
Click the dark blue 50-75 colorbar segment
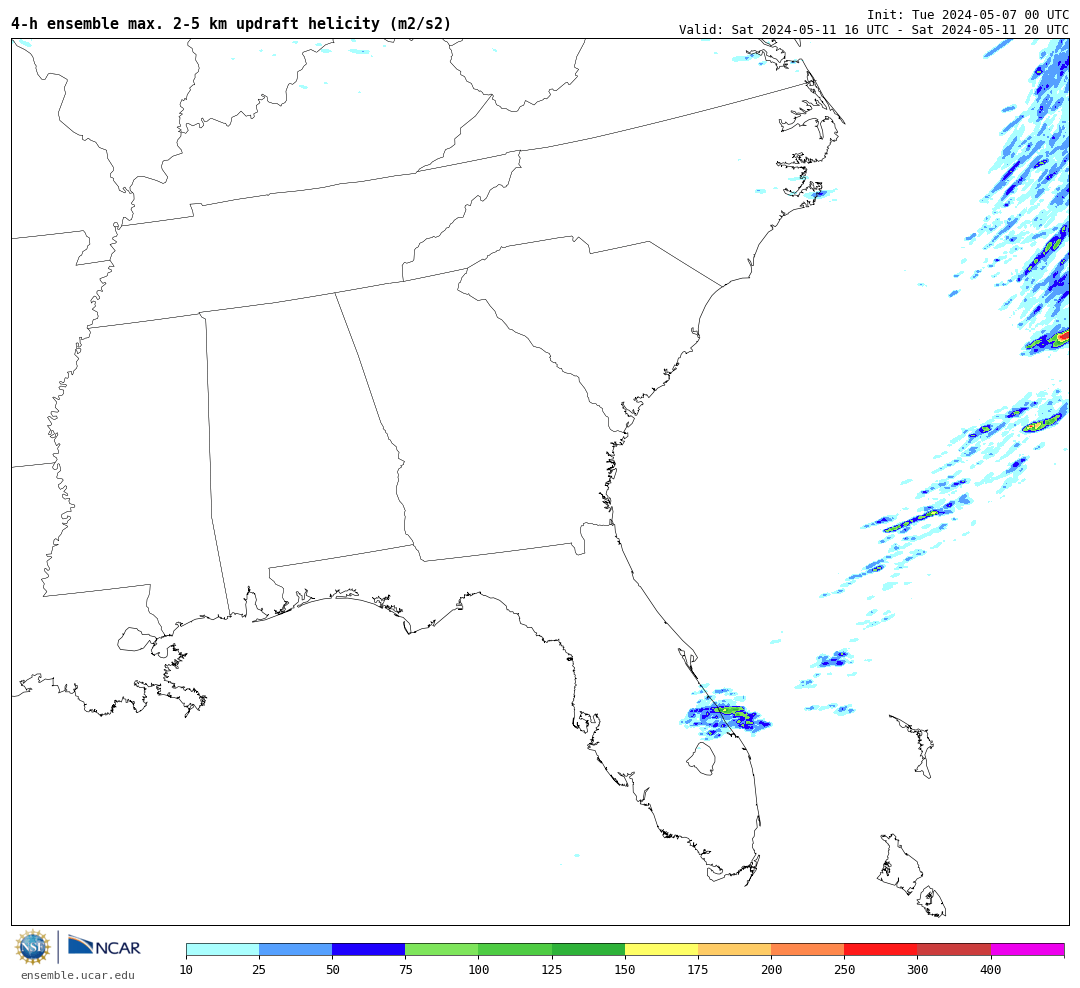point(368,949)
